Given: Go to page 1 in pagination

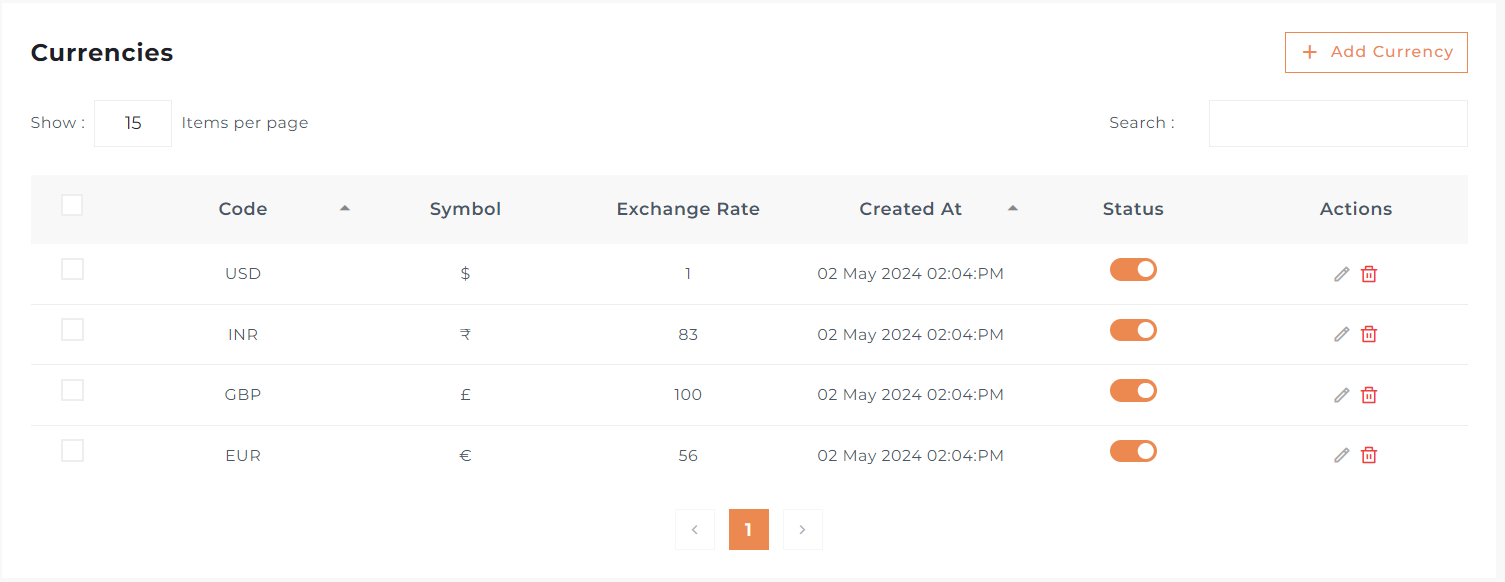Looking at the screenshot, I should click(x=748, y=530).
